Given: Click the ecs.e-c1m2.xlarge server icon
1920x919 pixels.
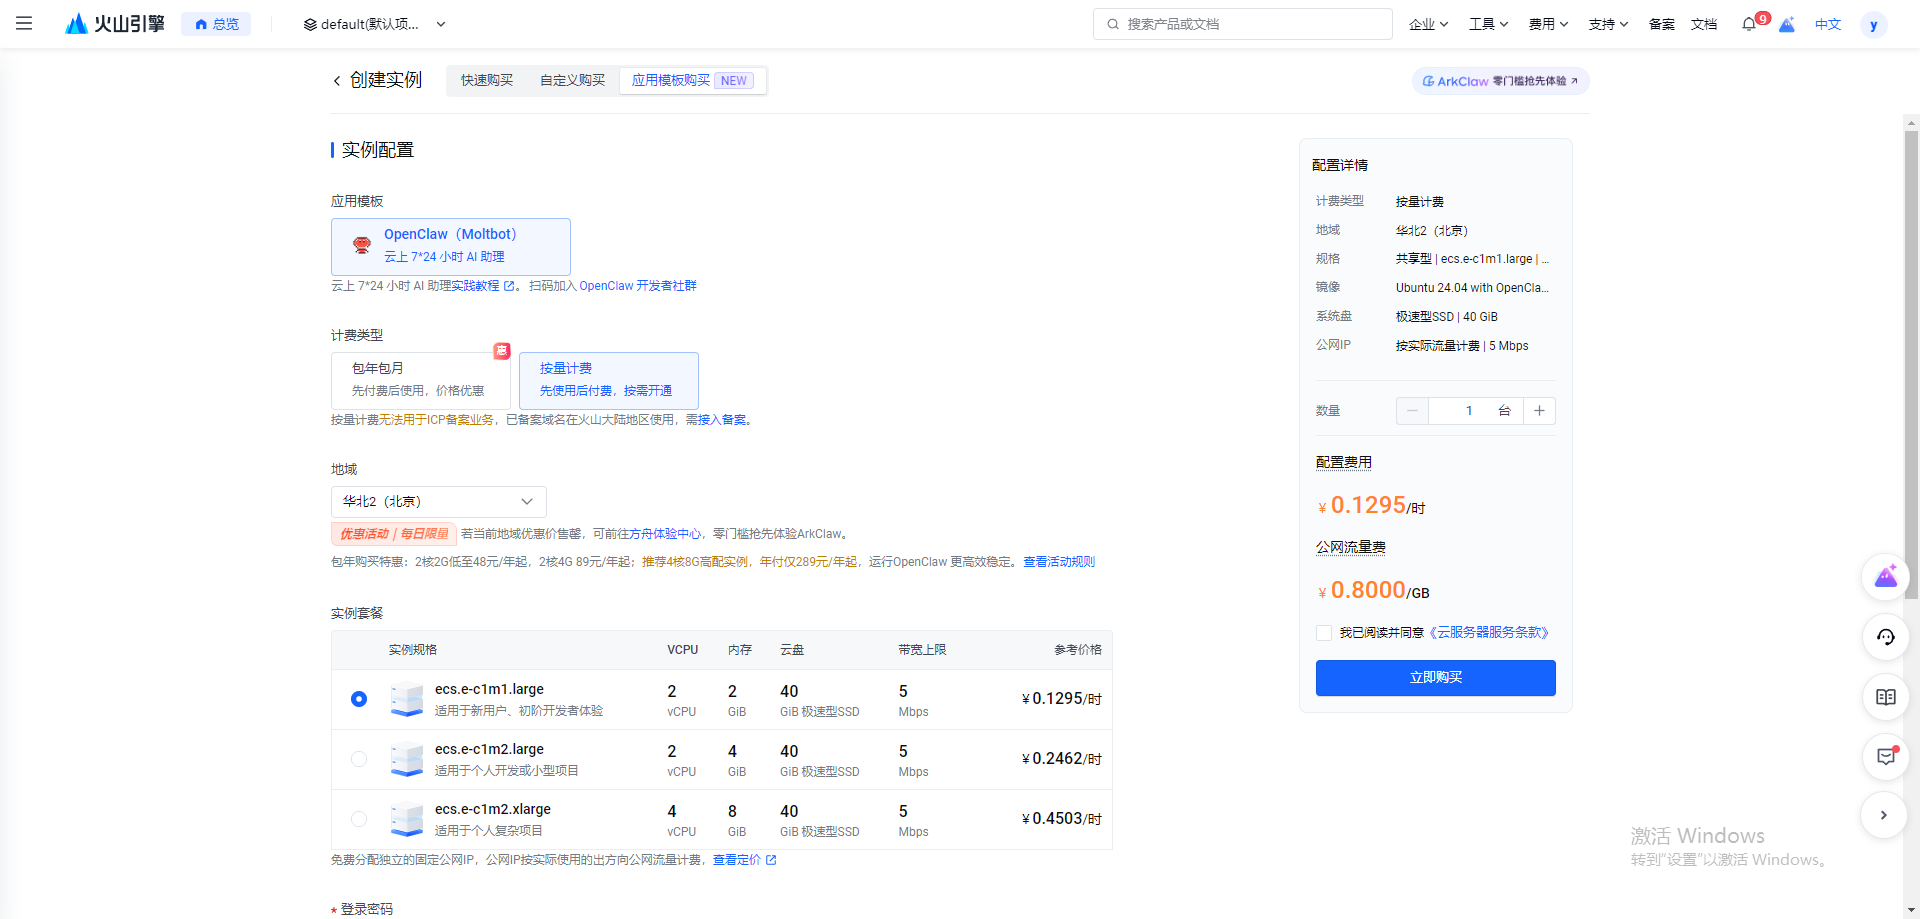Looking at the screenshot, I should [x=406, y=819].
